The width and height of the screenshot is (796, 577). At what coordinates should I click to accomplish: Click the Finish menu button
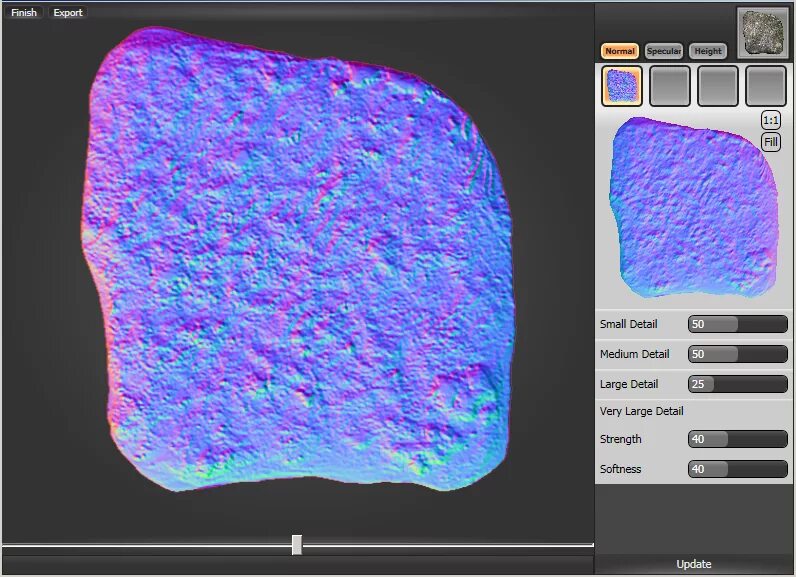click(24, 12)
